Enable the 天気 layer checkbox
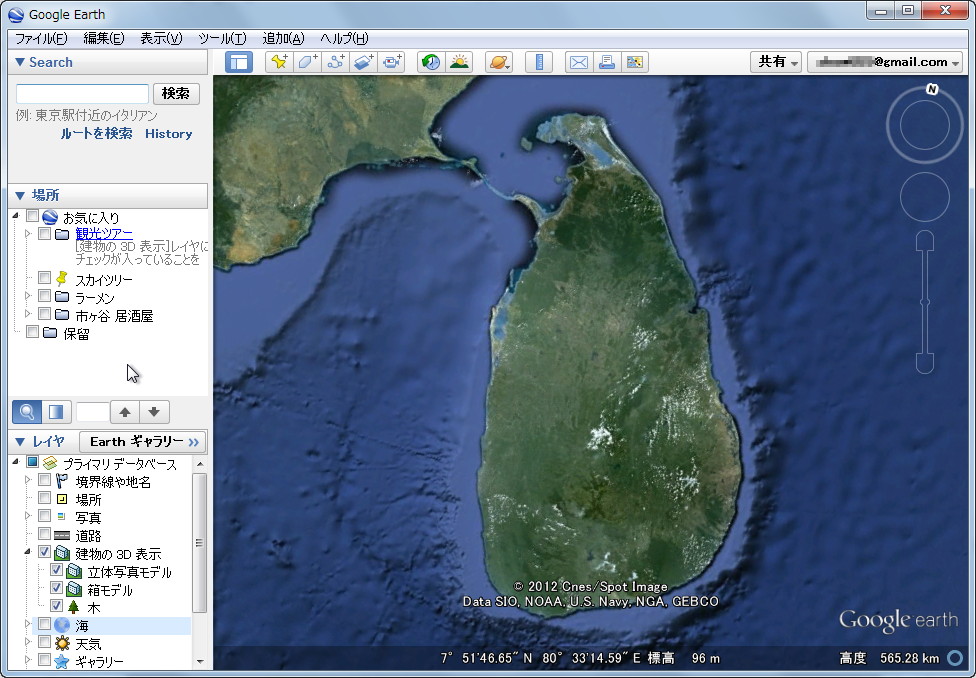The image size is (976, 678). coord(44,643)
